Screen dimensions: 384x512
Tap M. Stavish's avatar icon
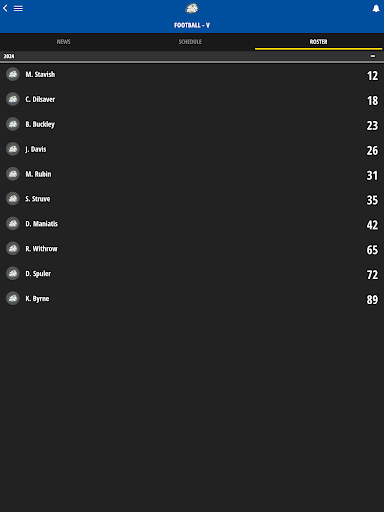[x=13, y=74]
